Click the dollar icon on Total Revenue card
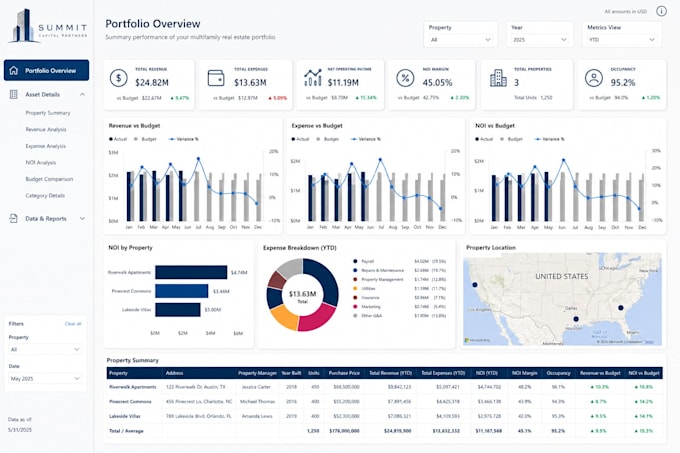Viewport: 680px width, 453px height. pyautogui.click(x=118, y=78)
